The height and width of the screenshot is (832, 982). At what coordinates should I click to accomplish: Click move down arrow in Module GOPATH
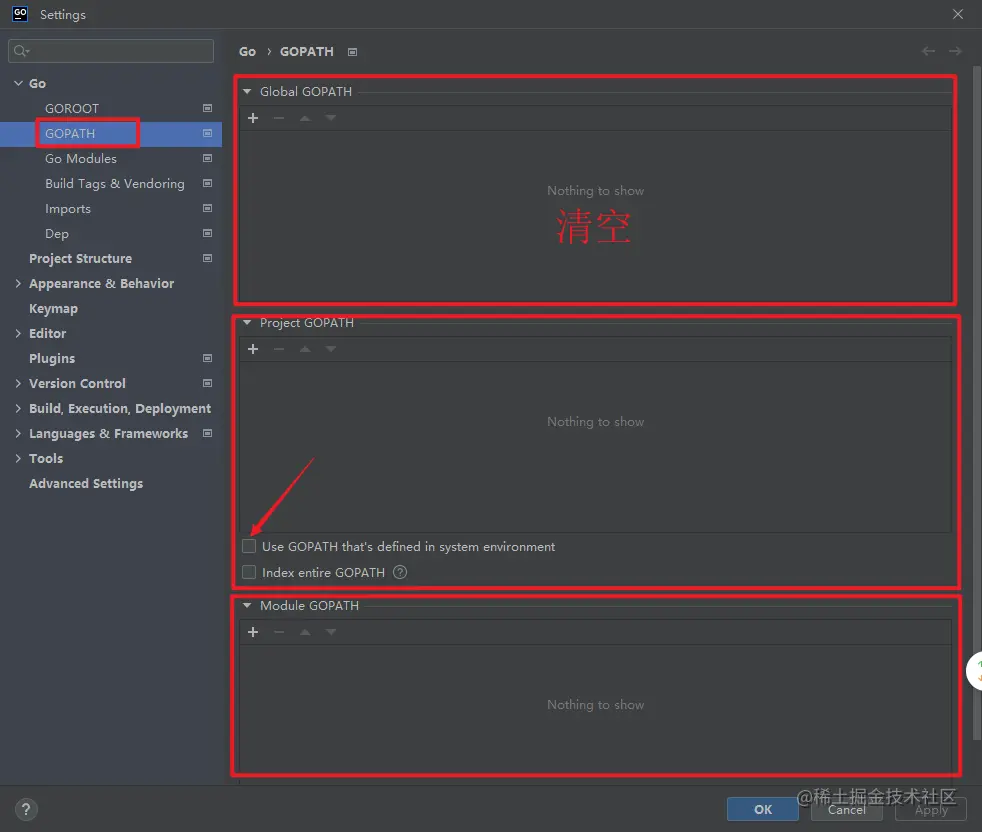click(x=331, y=632)
